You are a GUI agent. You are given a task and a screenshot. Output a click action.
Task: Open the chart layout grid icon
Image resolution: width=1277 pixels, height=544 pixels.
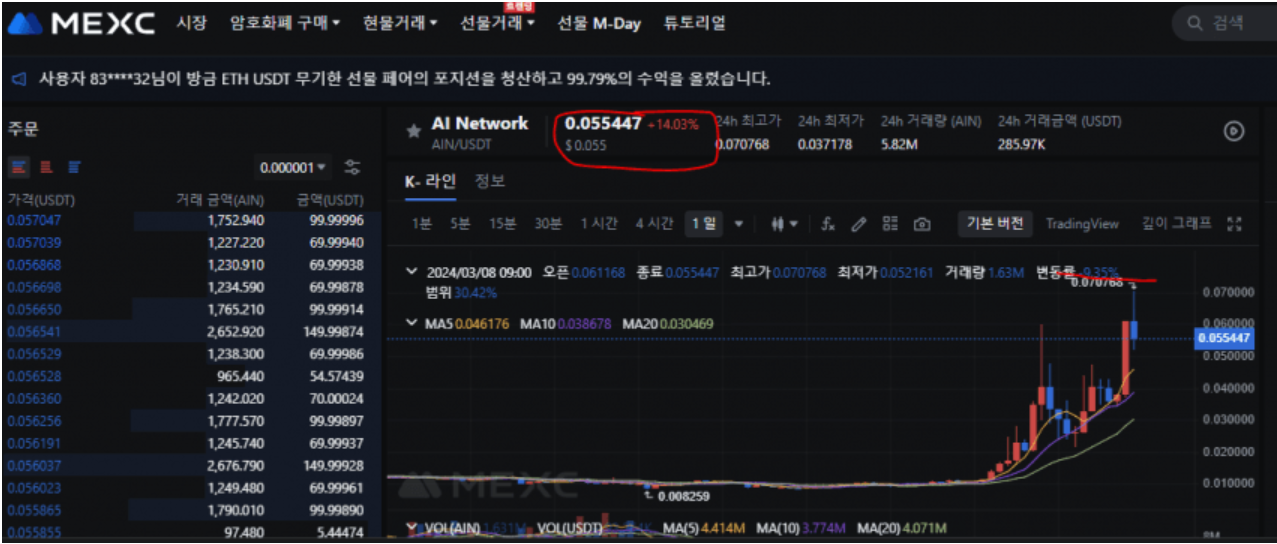tap(890, 224)
